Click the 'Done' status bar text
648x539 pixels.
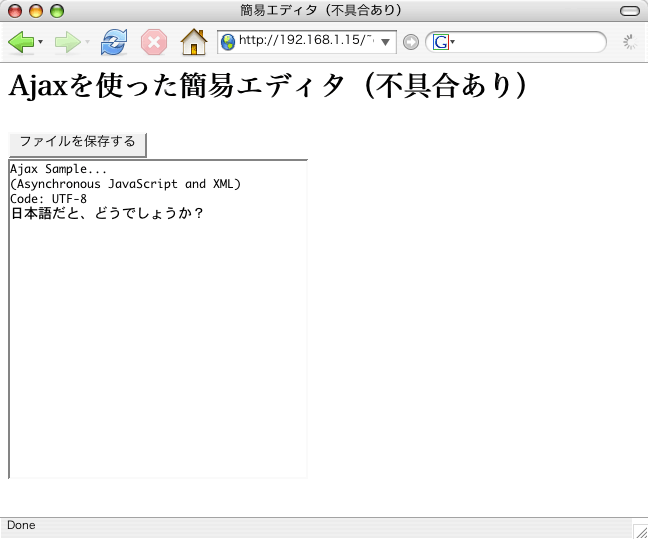(21, 525)
